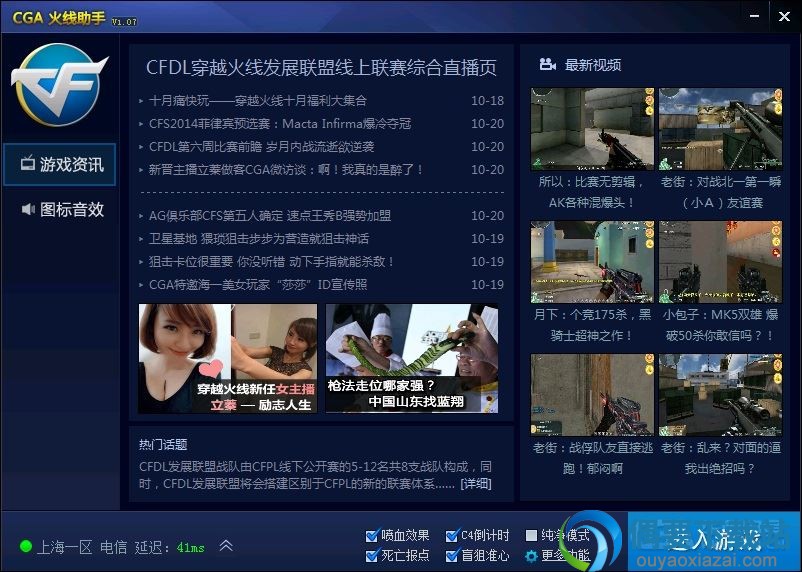Open news CGA特邀海一美女玩家莎莎
The image size is (802, 572).
pos(258,284)
